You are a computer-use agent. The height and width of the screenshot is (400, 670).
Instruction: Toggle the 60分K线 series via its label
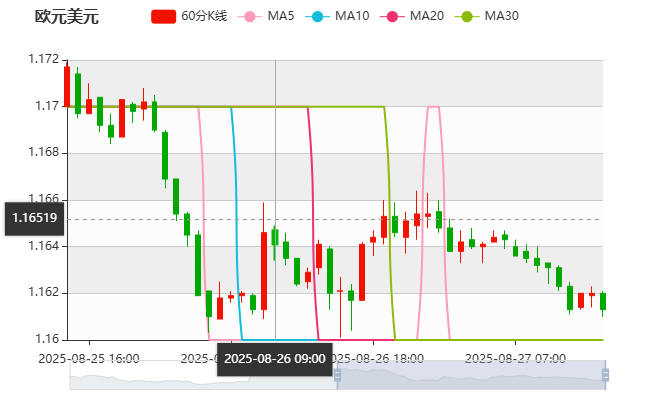coord(205,17)
